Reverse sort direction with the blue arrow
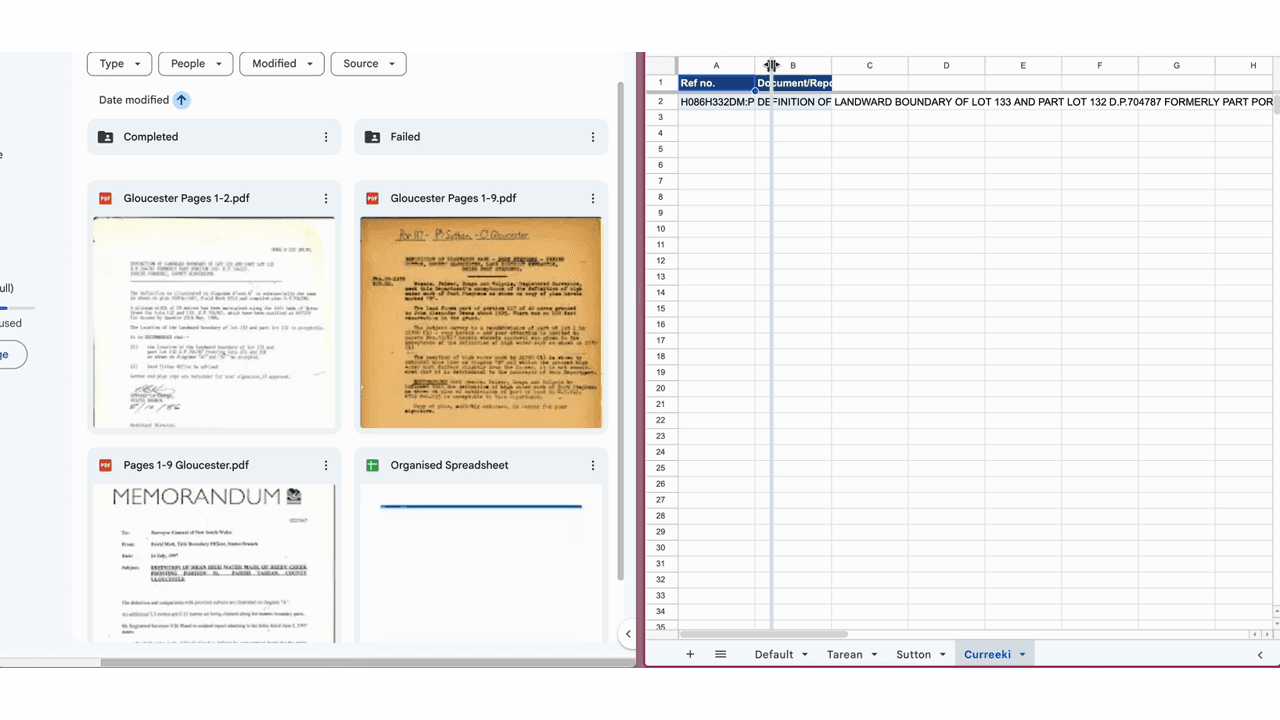This screenshot has height=720, width=1280. (181, 100)
